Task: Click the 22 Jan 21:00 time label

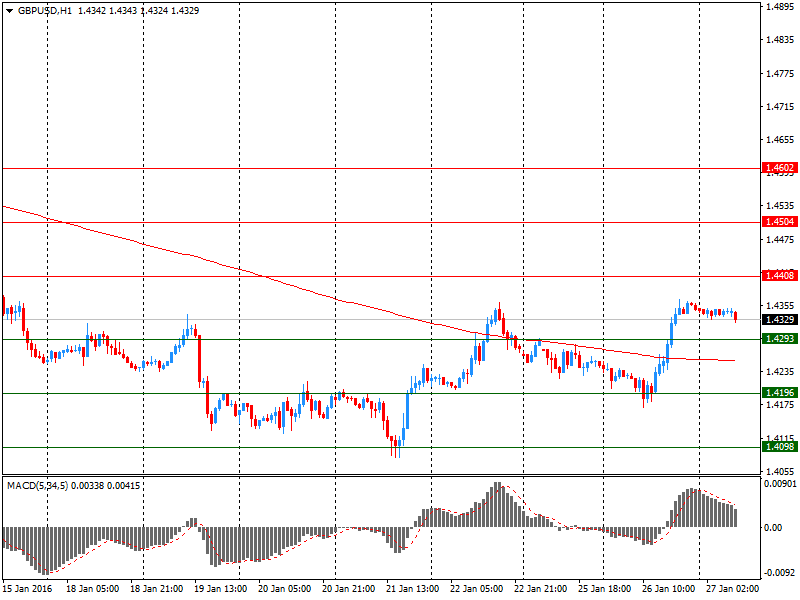Action: [541, 589]
